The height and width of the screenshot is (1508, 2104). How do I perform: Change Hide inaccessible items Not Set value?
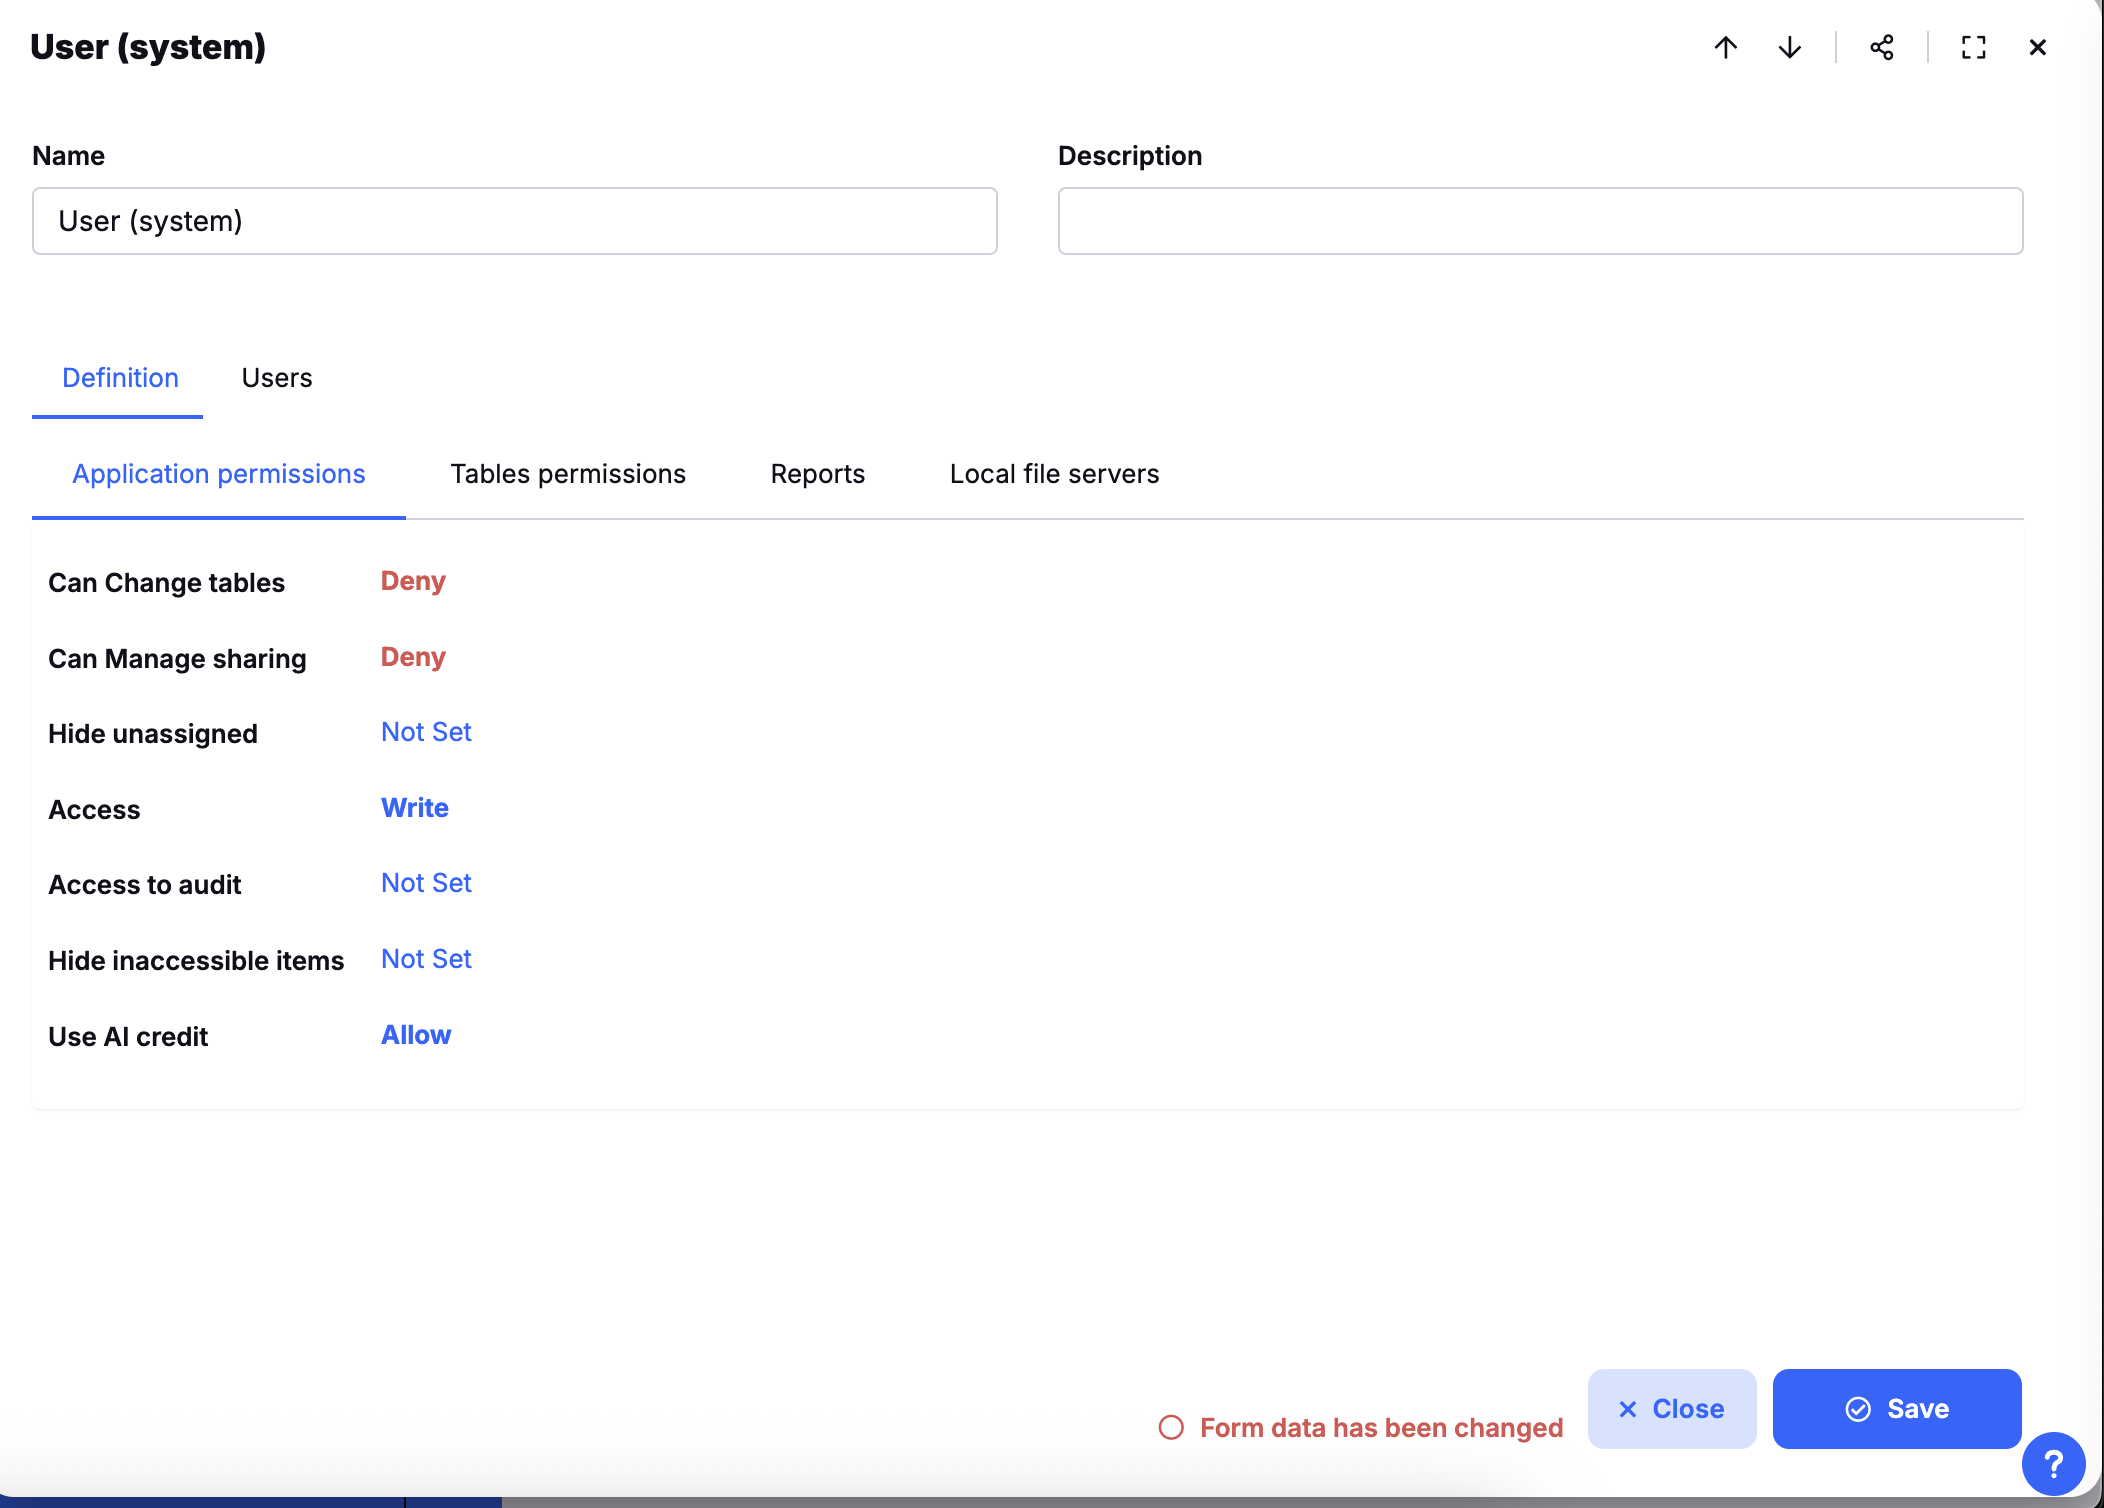pos(426,959)
